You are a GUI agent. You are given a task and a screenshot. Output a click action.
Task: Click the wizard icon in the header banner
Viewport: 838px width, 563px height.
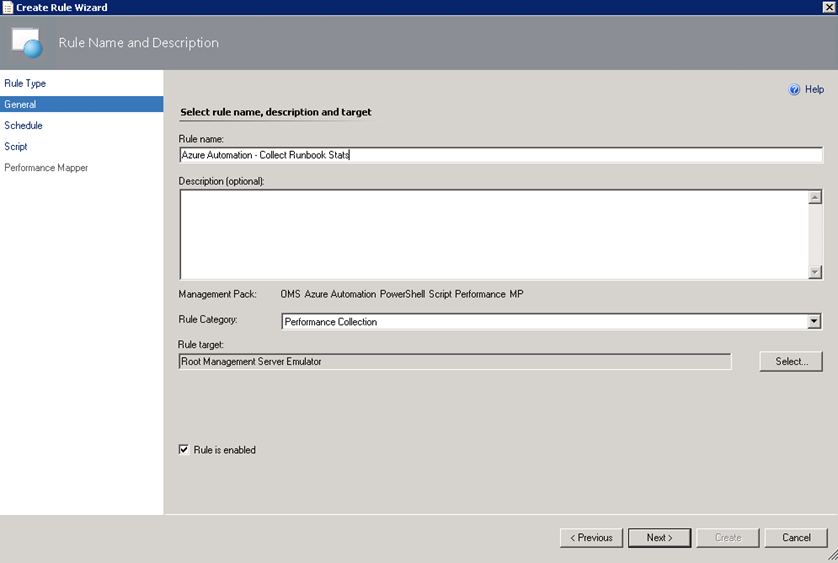tap(27, 43)
